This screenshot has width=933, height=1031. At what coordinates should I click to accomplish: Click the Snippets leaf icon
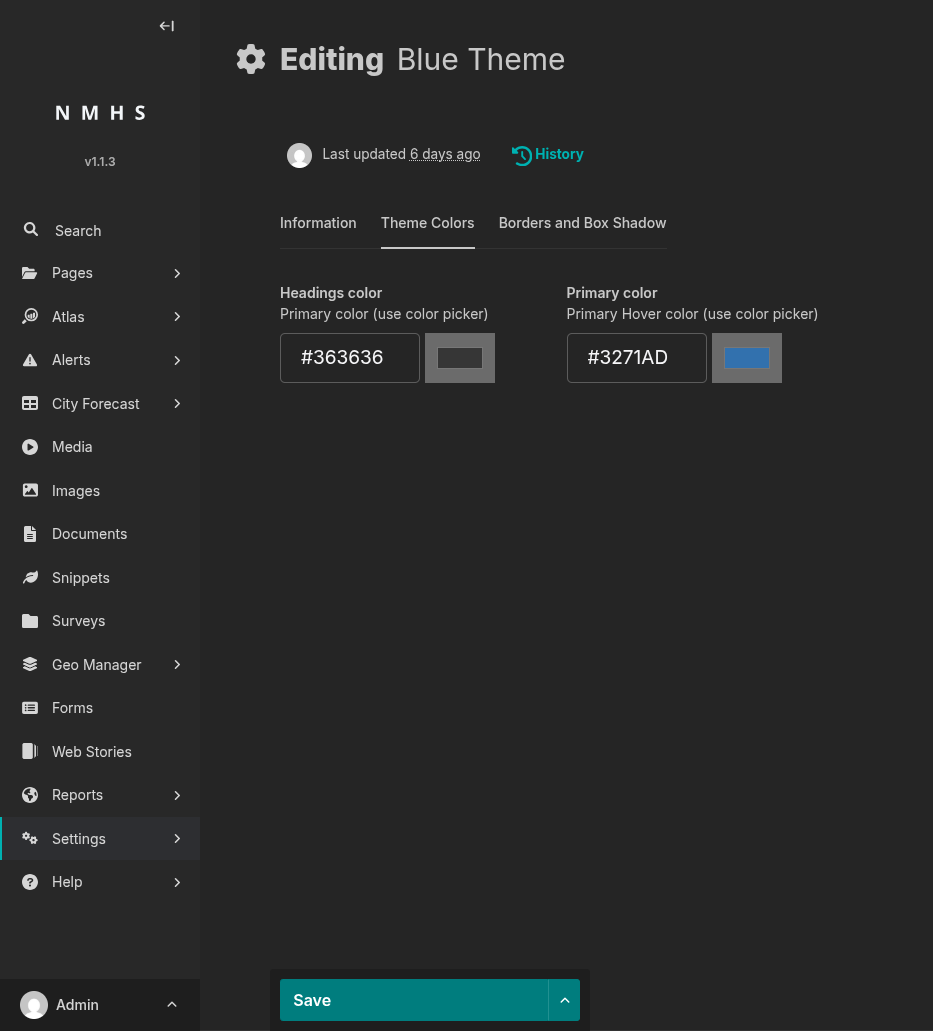[x=30, y=577]
